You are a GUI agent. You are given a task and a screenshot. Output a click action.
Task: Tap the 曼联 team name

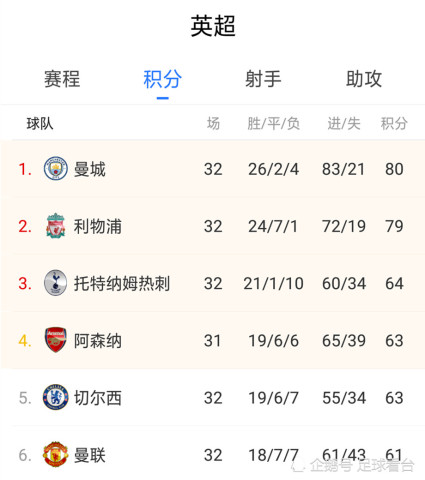tap(90, 455)
